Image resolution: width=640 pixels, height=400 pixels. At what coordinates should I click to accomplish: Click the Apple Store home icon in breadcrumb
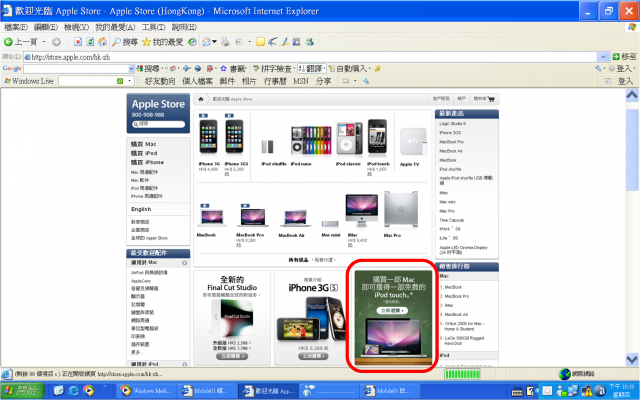200,99
